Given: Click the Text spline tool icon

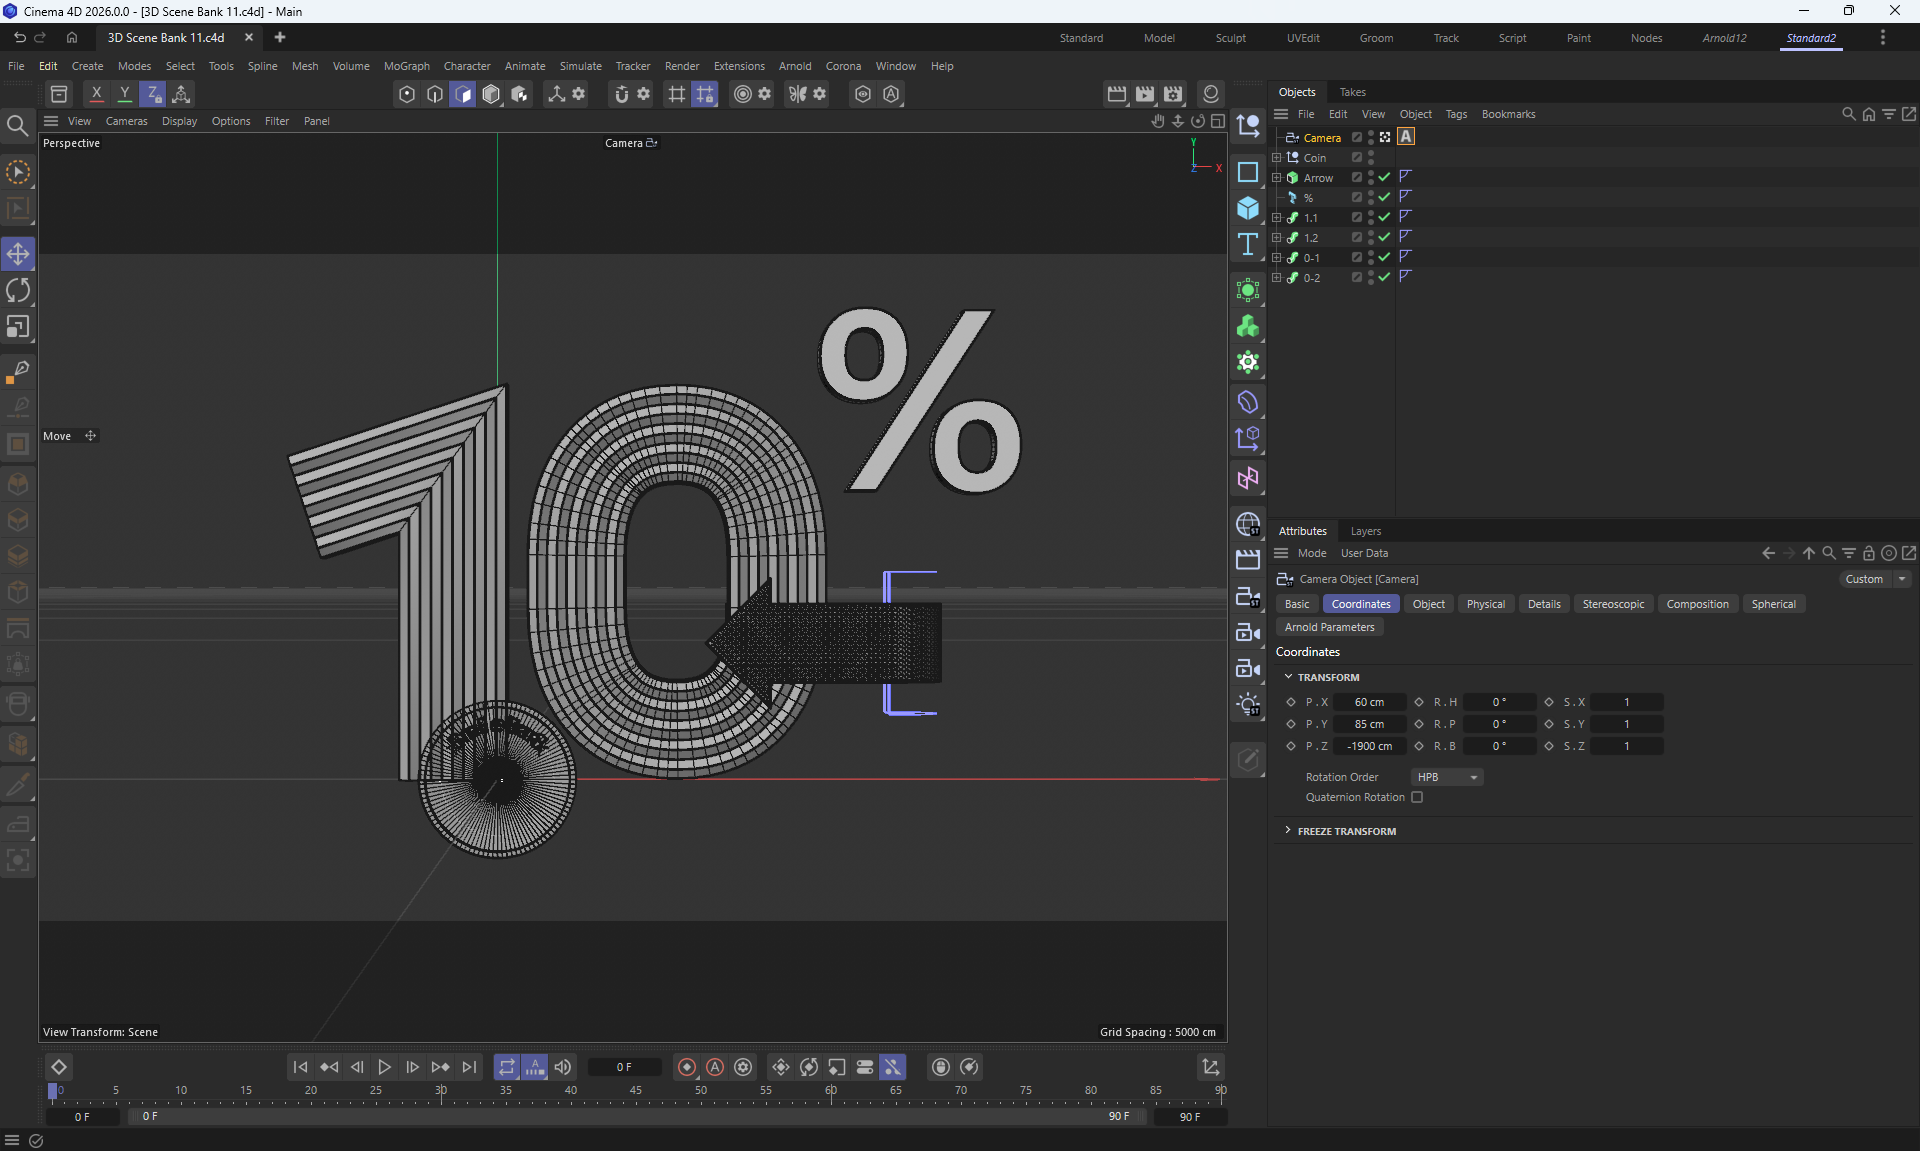Looking at the screenshot, I should point(1247,245).
